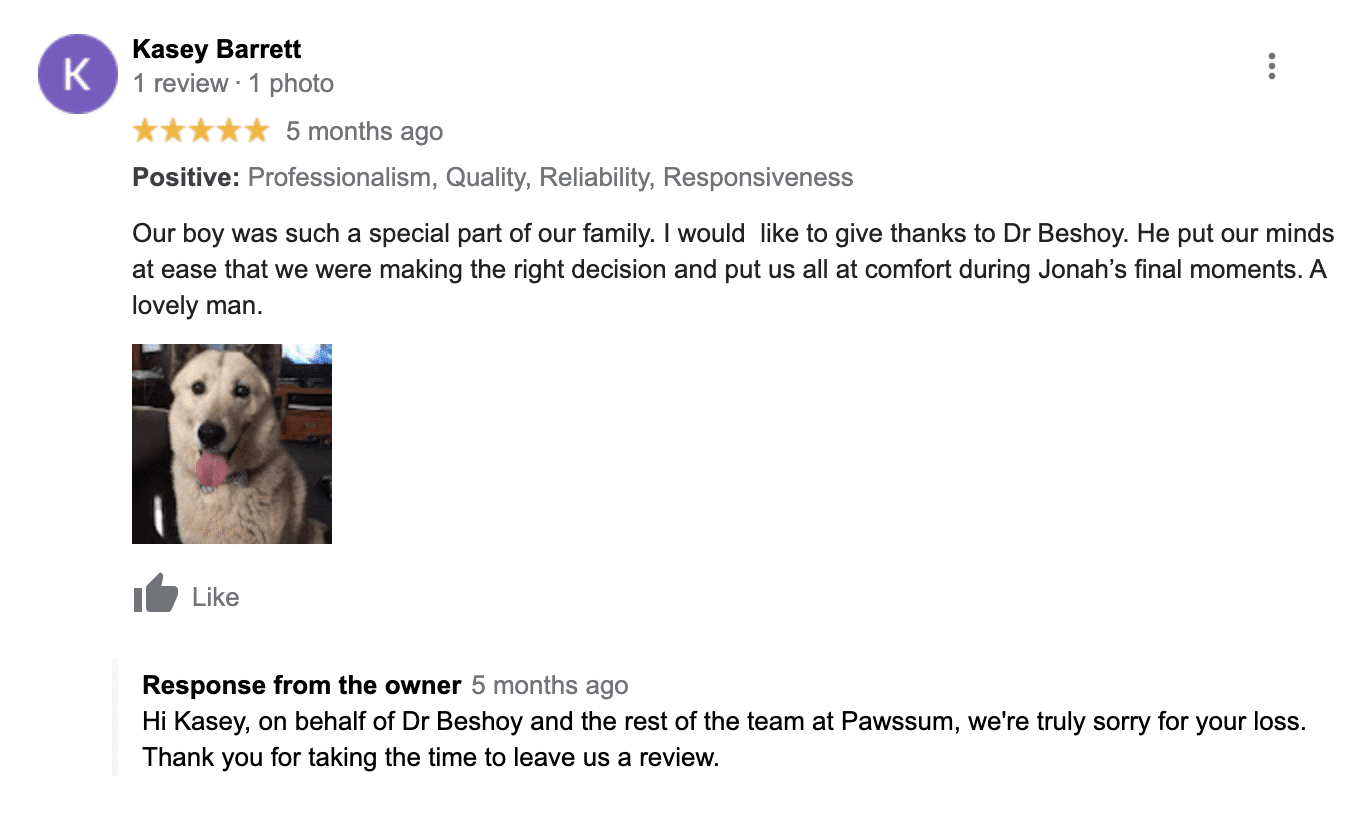The width and height of the screenshot is (1370, 828).
Task: Click the owner's reply text mentioning Pawssum
Action: pyautogui.click(x=725, y=739)
